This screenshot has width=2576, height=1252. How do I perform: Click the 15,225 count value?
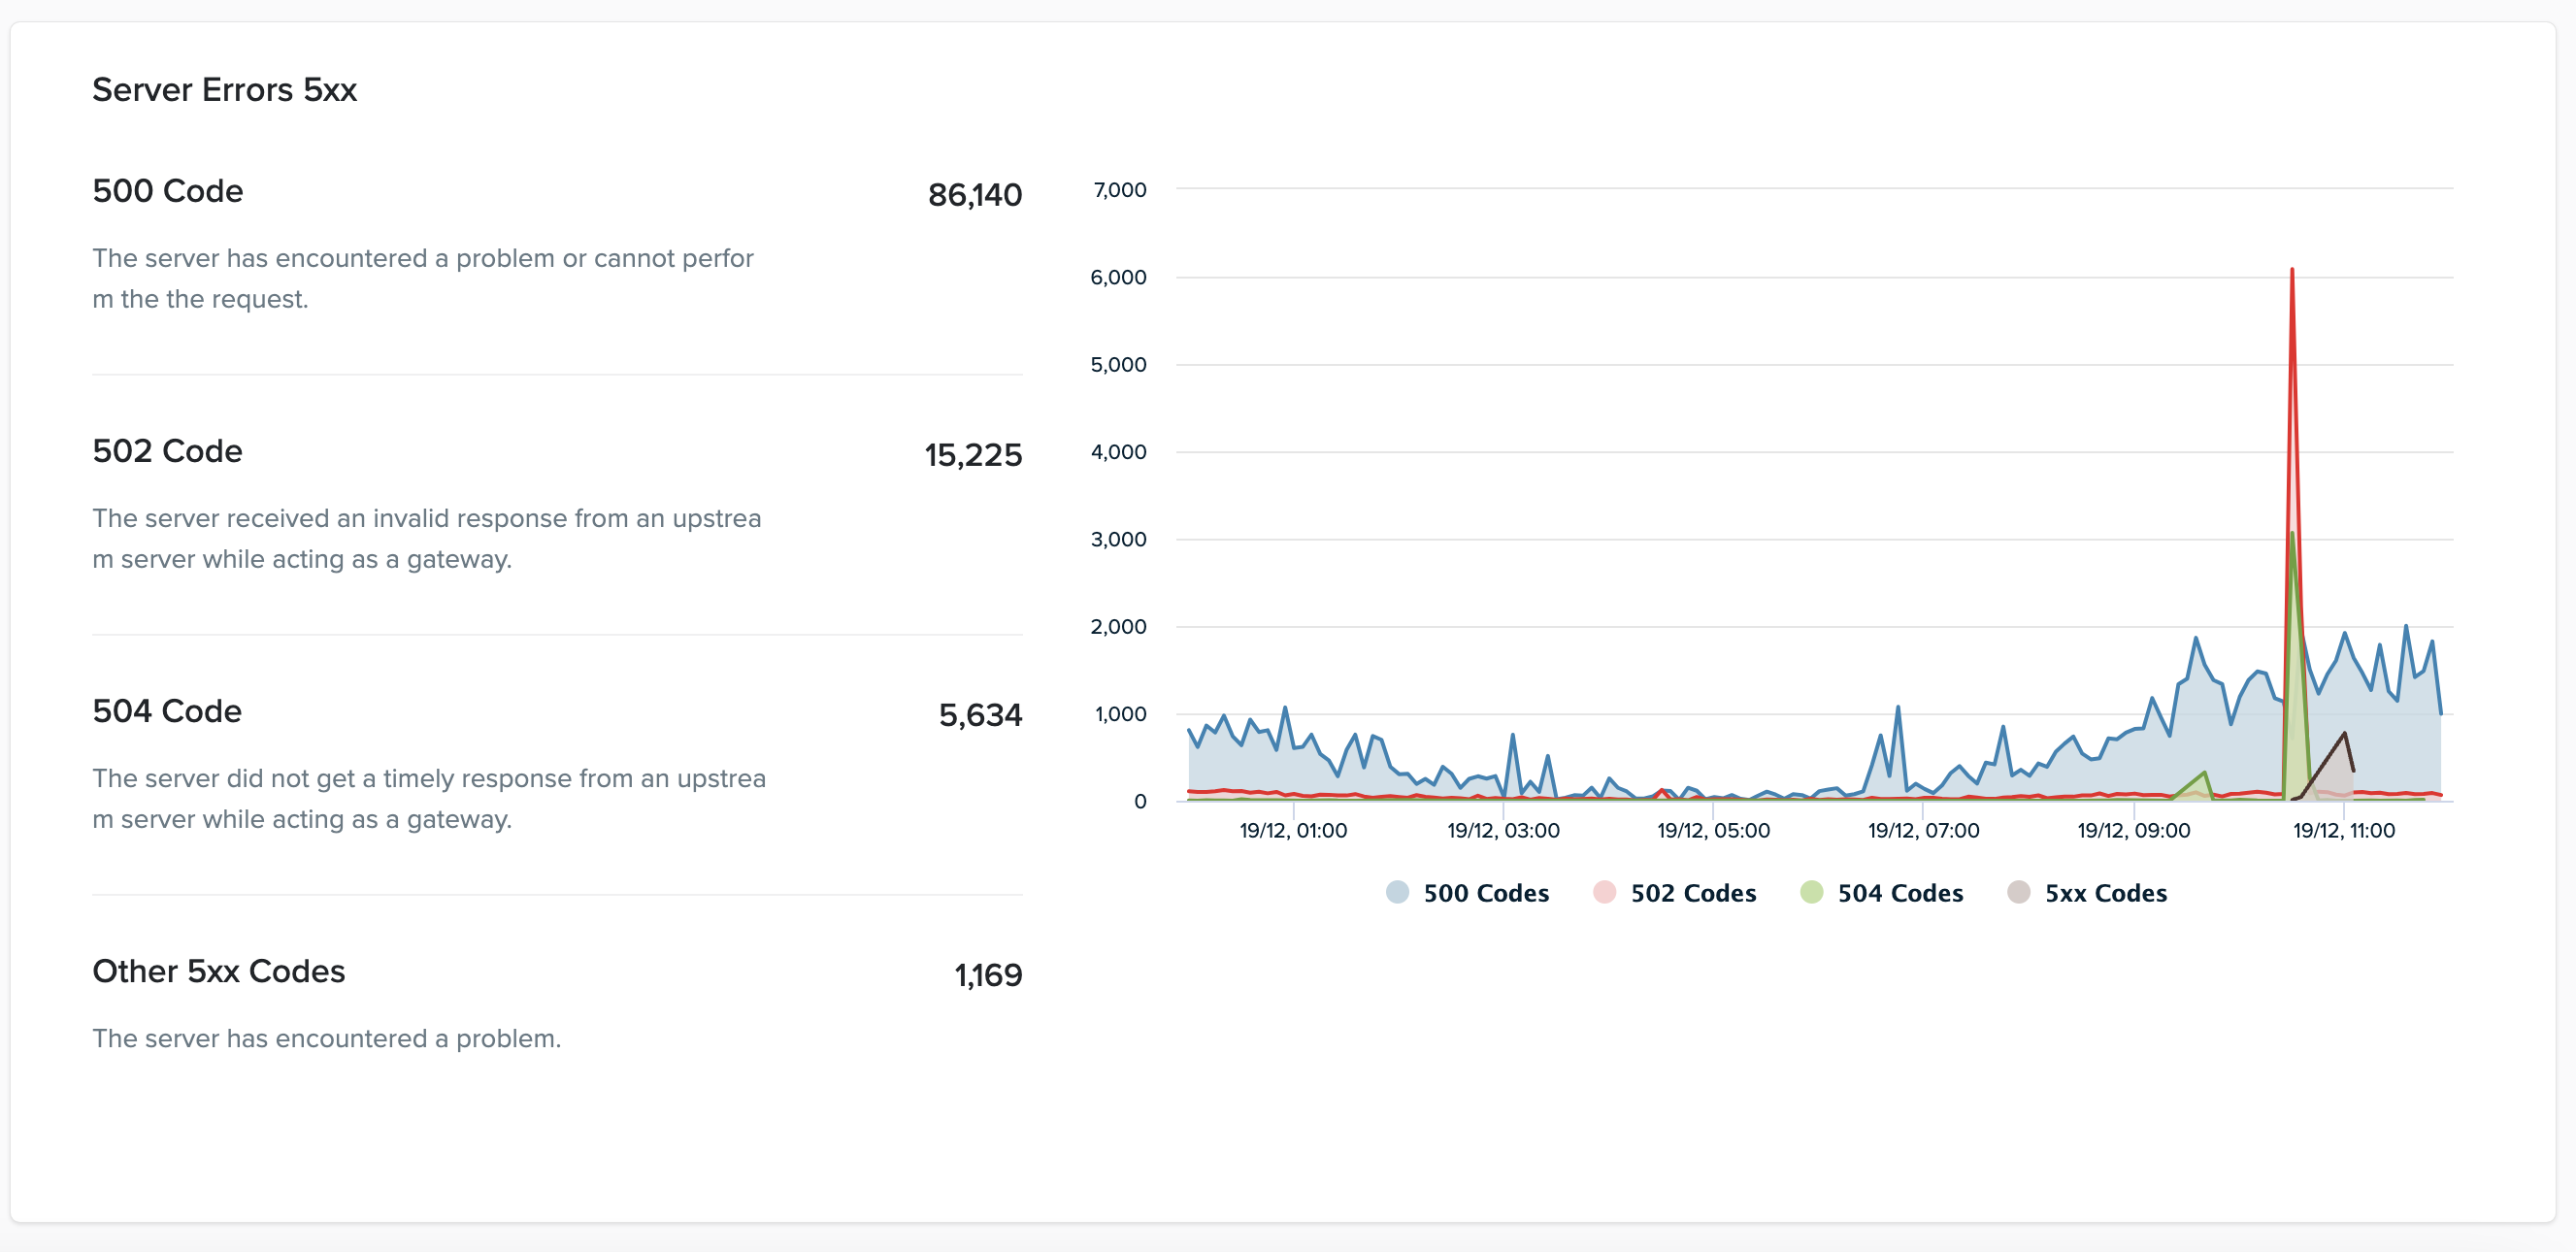(973, 455)
